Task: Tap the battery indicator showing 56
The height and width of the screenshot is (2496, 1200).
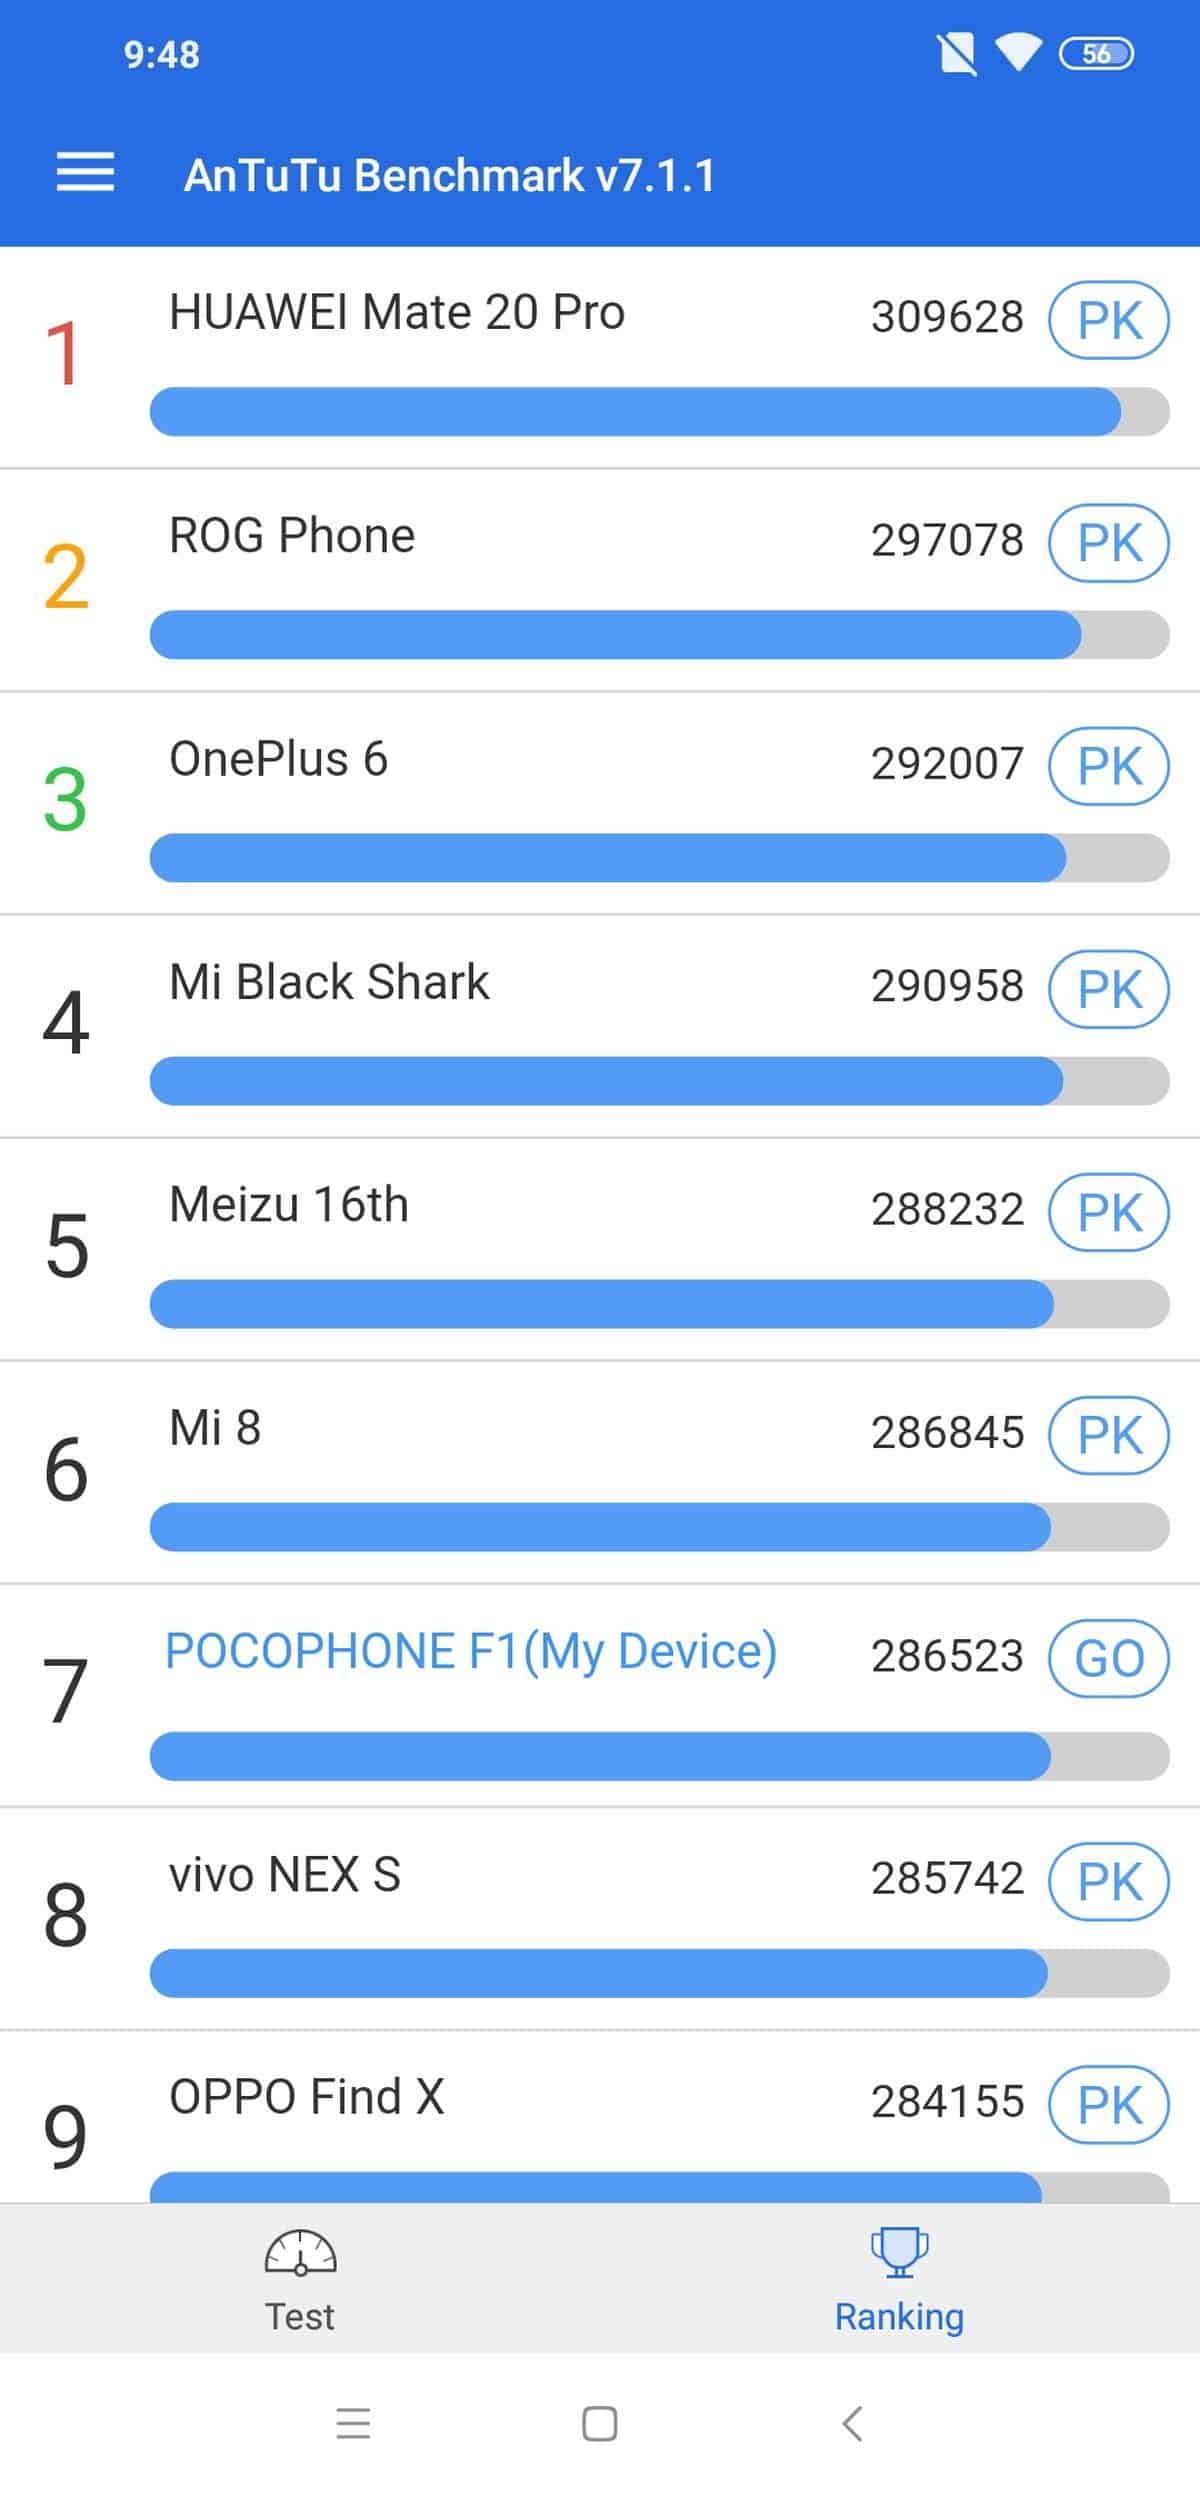Action: tap(1096, 53)
